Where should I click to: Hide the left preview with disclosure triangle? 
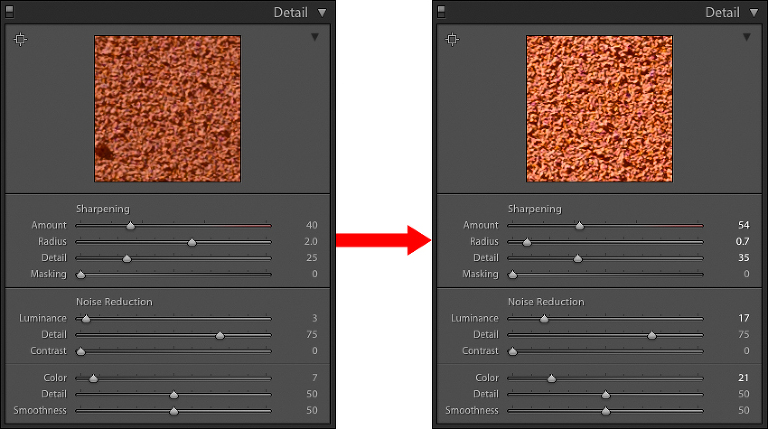(x=315, y=37)
